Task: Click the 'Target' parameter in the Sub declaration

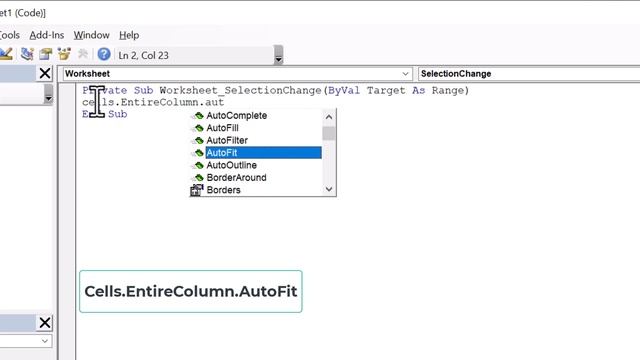Action: [x=386, y=90]
